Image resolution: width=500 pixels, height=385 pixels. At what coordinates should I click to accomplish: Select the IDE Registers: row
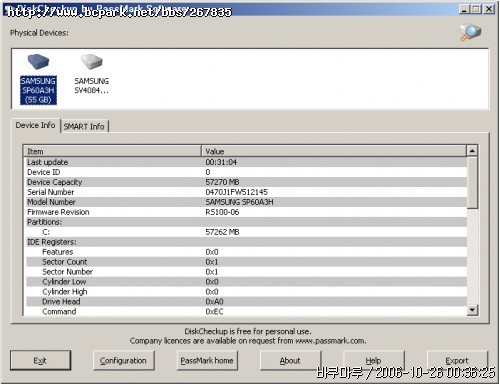pyautogui.click(x=245, y=242)
